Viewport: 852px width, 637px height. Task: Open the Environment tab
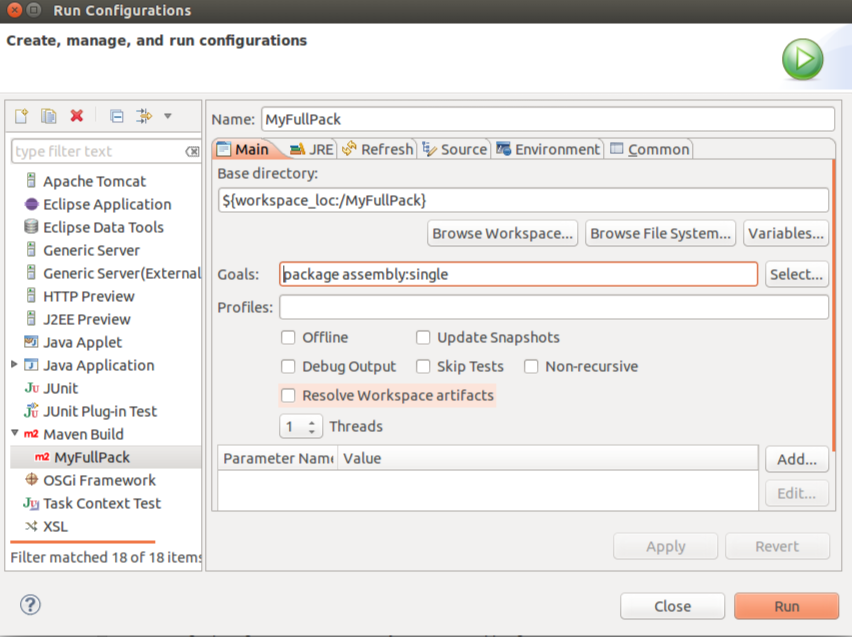pos(548,149)
